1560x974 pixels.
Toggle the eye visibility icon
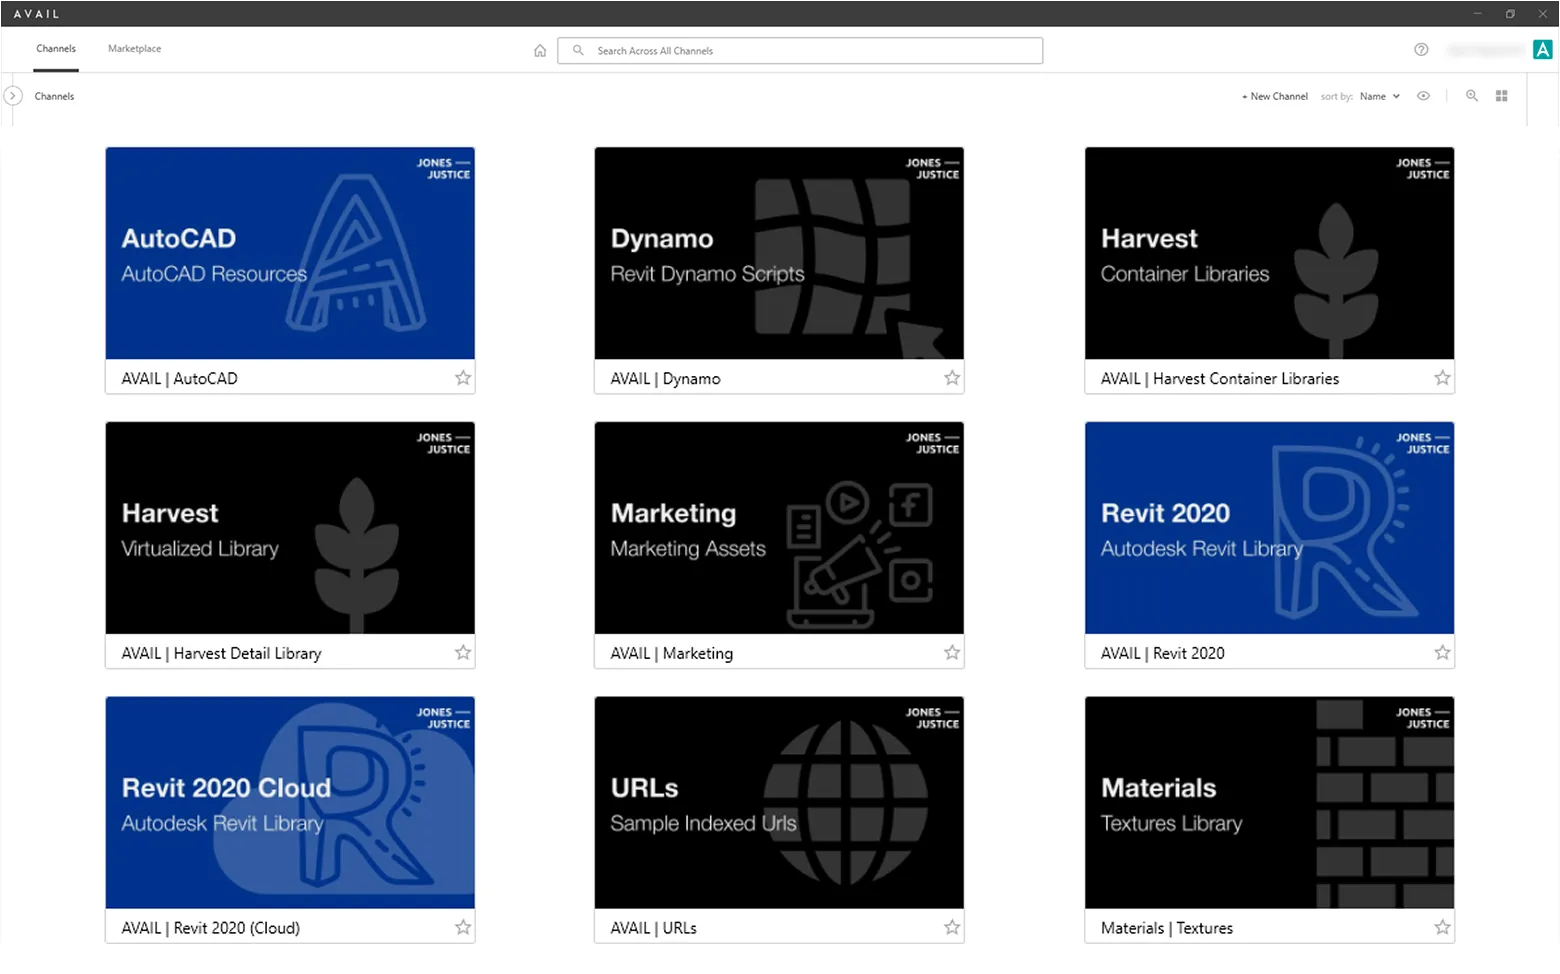tap(1423, 96)
